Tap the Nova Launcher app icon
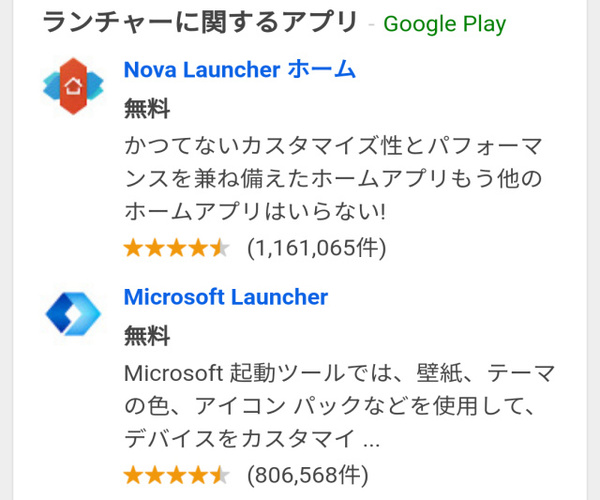This screenshot has height=500, width=600. (x=73, y=88)
